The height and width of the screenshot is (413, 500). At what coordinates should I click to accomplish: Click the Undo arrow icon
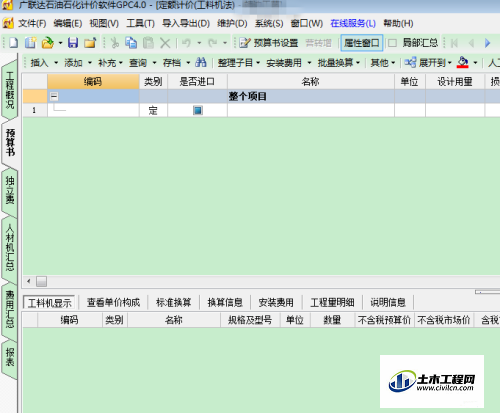[186, 43]
